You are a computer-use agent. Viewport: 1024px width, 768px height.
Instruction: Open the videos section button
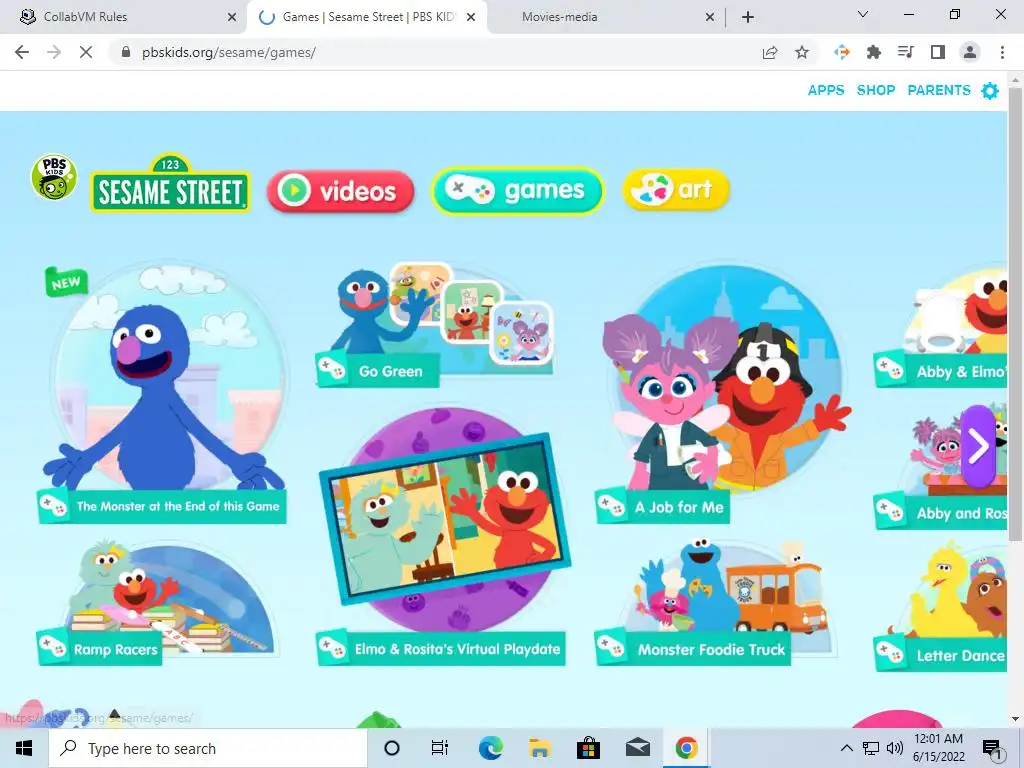click(x=340, y=191)
